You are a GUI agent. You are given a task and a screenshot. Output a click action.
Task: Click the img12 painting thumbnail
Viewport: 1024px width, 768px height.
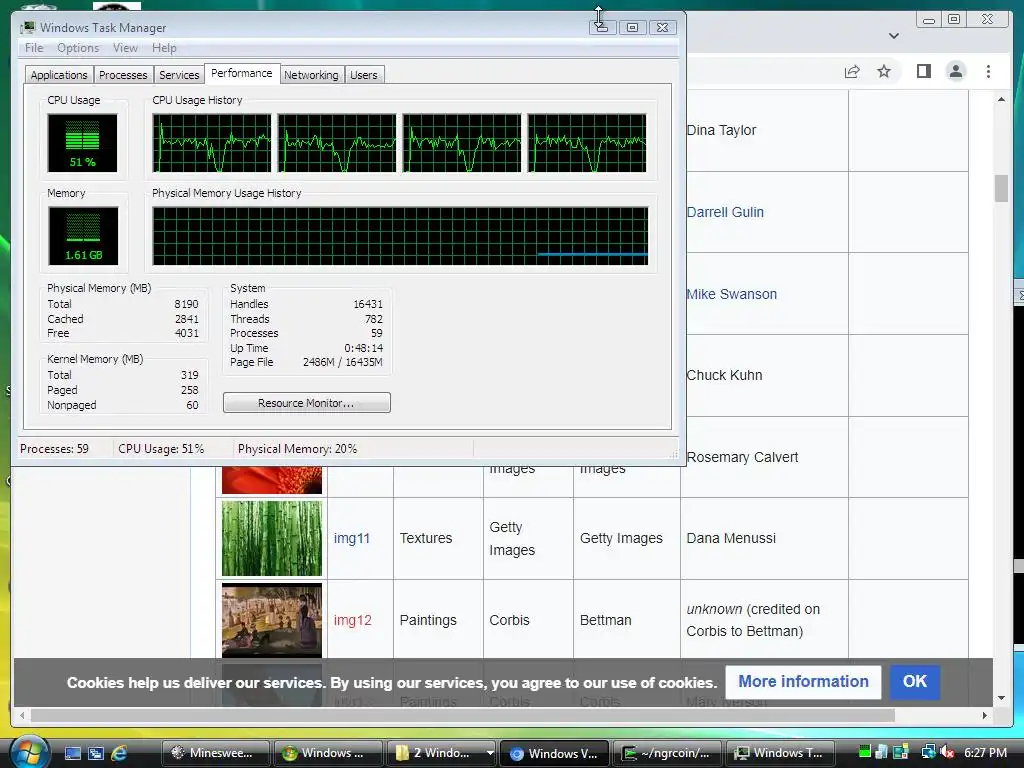coord(272,620)
